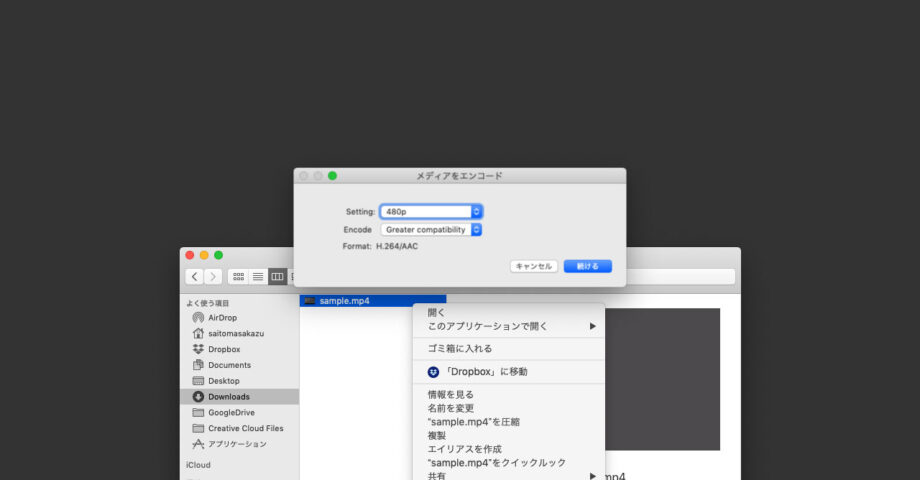Choose 複製 in the context menu
The width and height of the screenshot is (920, 480).
click(x=509, y=435)
